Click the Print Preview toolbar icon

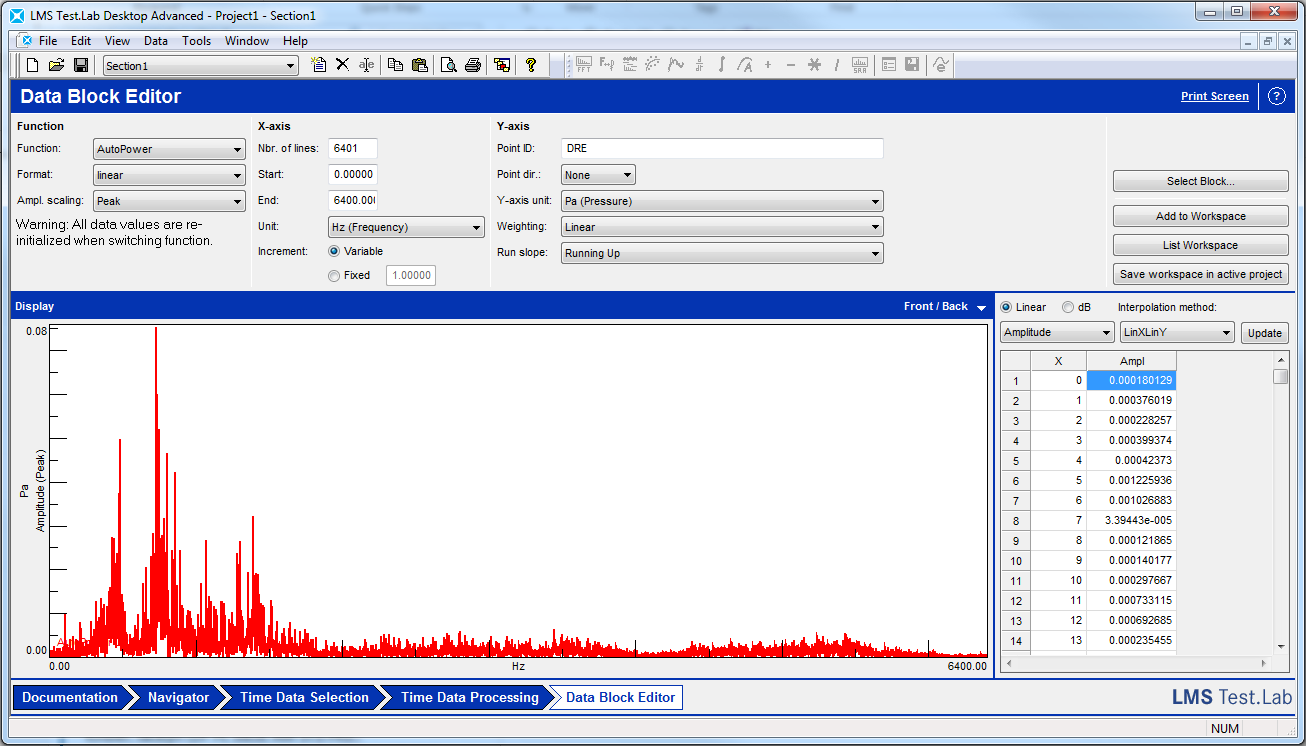(x=449, y=65)
